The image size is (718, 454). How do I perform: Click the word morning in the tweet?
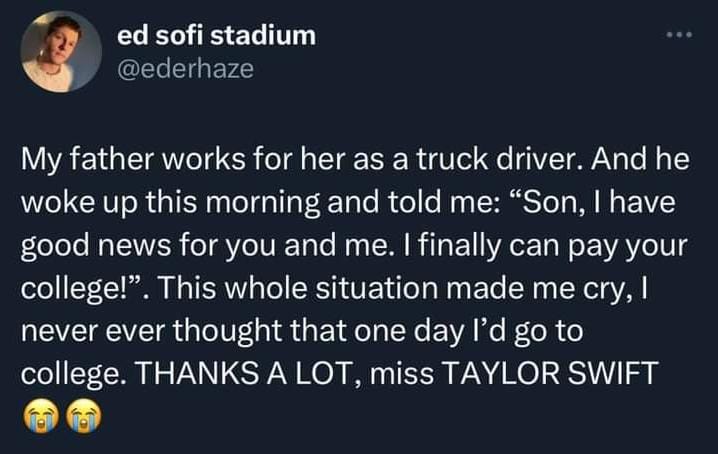262,202
